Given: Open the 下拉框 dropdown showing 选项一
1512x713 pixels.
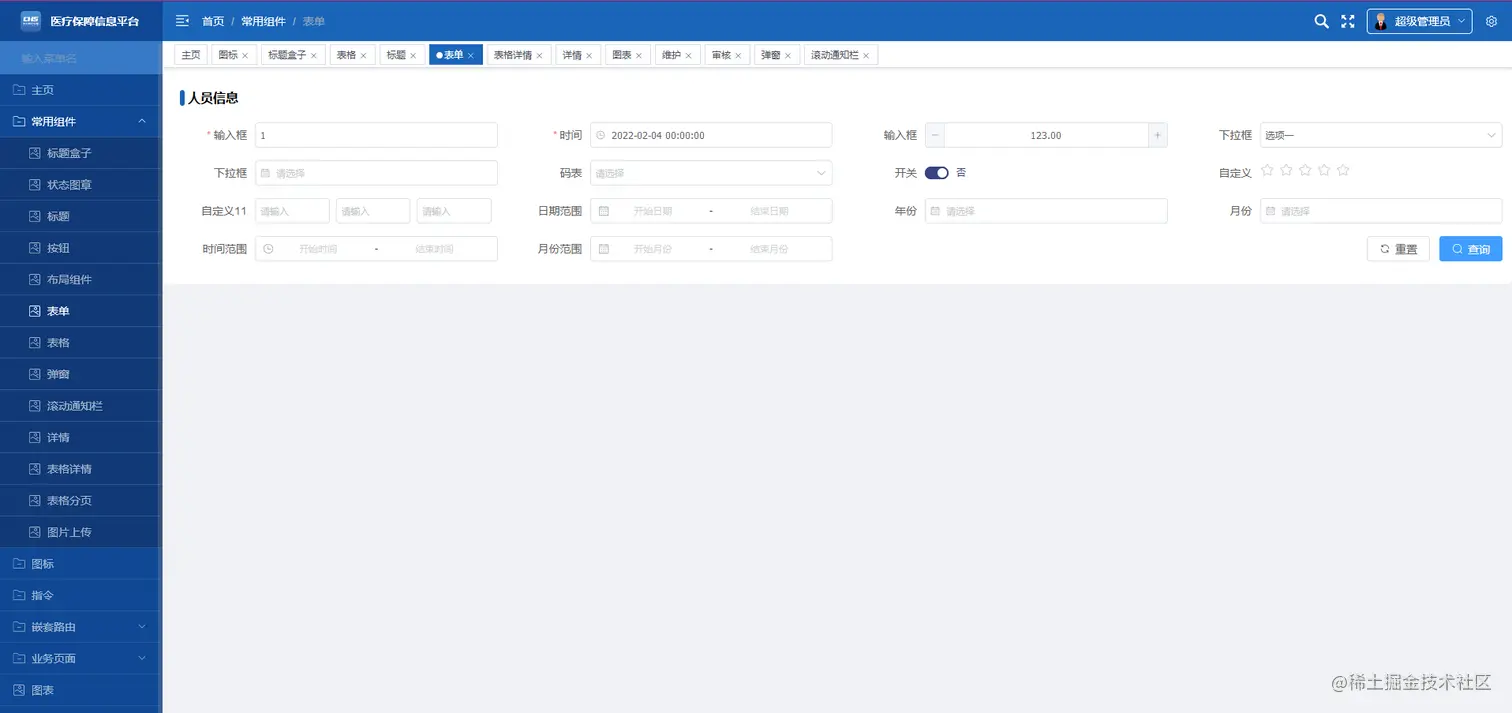Looking at the screenshot, I should 1380,135.
